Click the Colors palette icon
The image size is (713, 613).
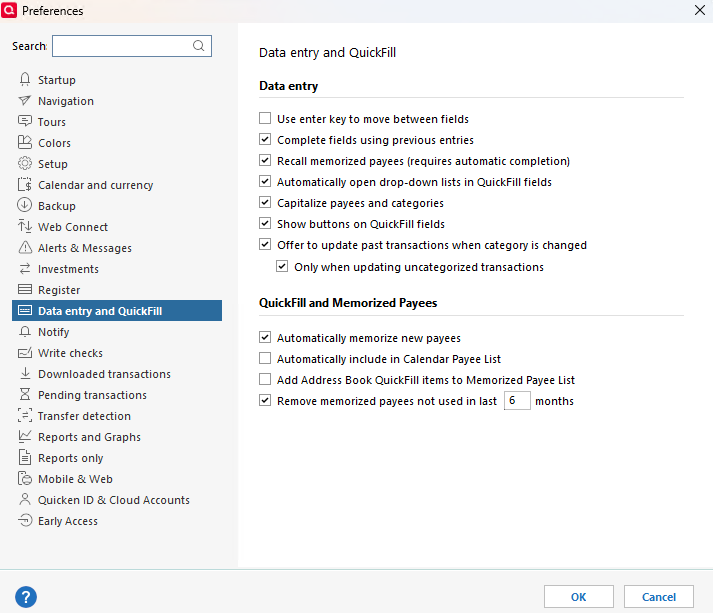coord(25,142)
